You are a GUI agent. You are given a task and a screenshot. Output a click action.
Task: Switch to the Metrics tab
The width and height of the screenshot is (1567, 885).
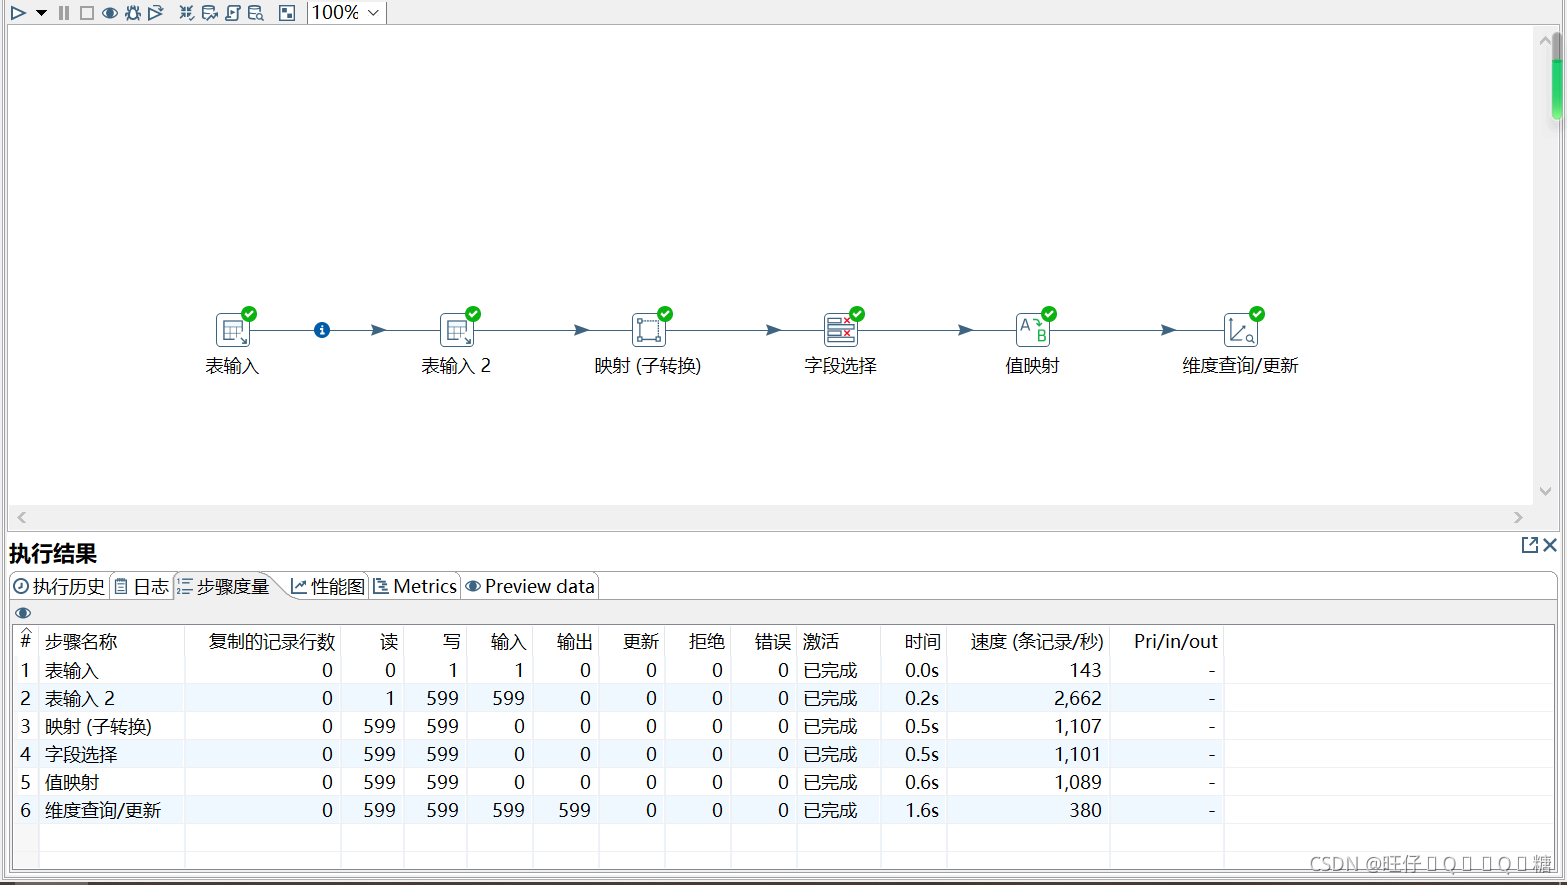415,586
